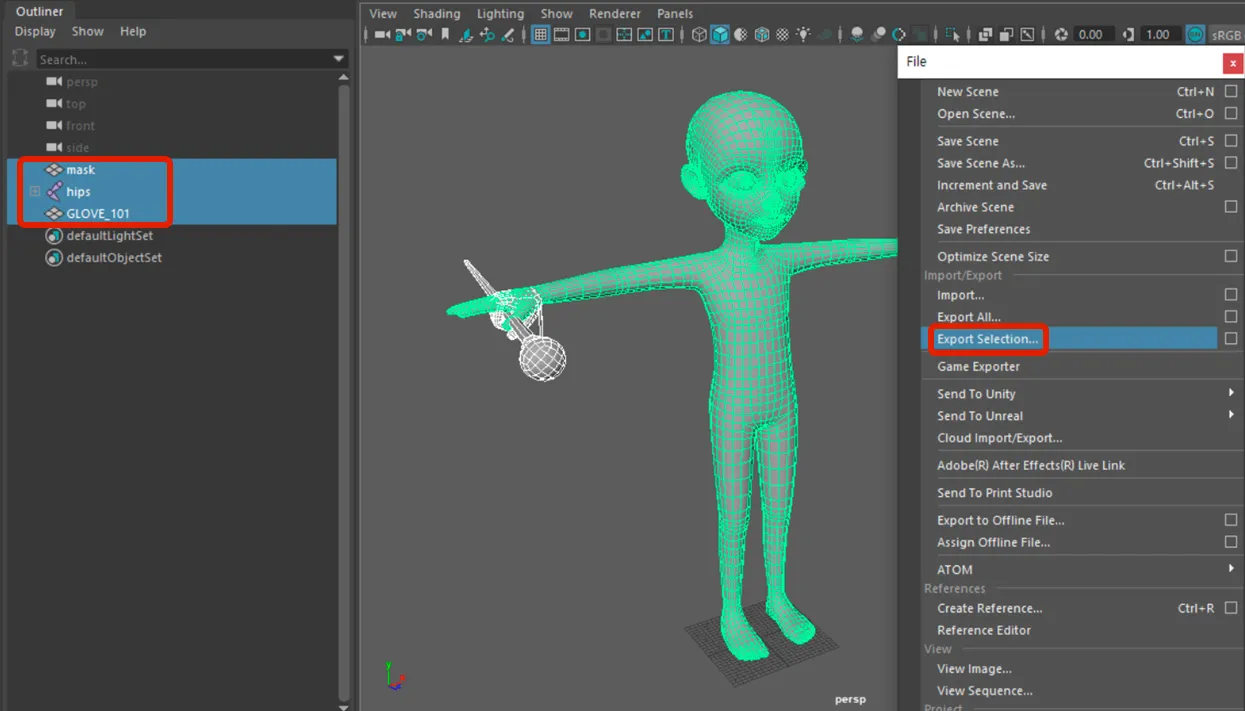Toggle the Textured display icon
The height and width of the screenshot is (711, 1245).
point(783,35)
